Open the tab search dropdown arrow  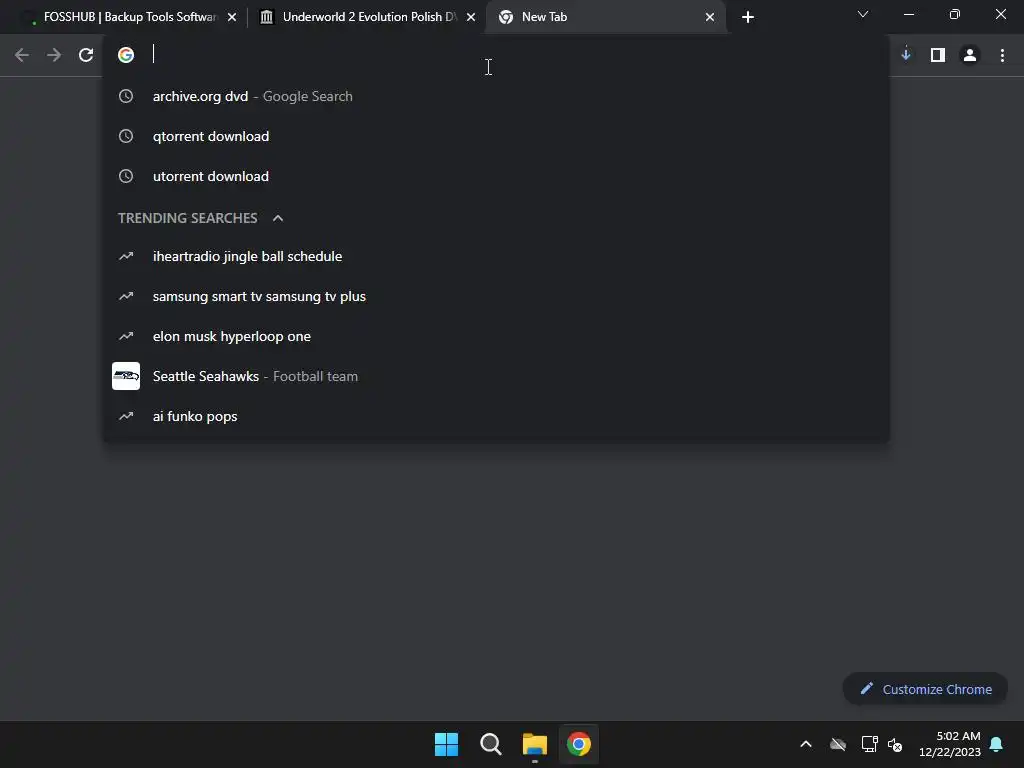click(863, 14)
